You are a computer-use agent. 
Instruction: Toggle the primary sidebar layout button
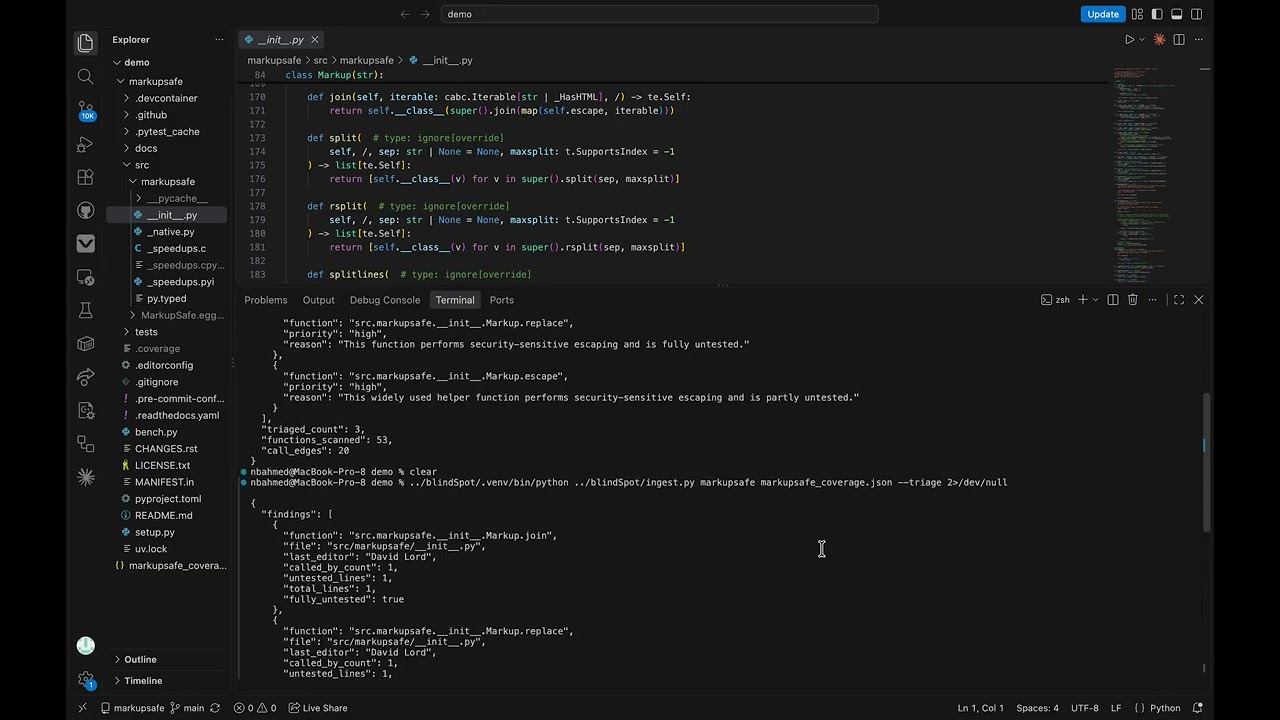click(1157, 14)
